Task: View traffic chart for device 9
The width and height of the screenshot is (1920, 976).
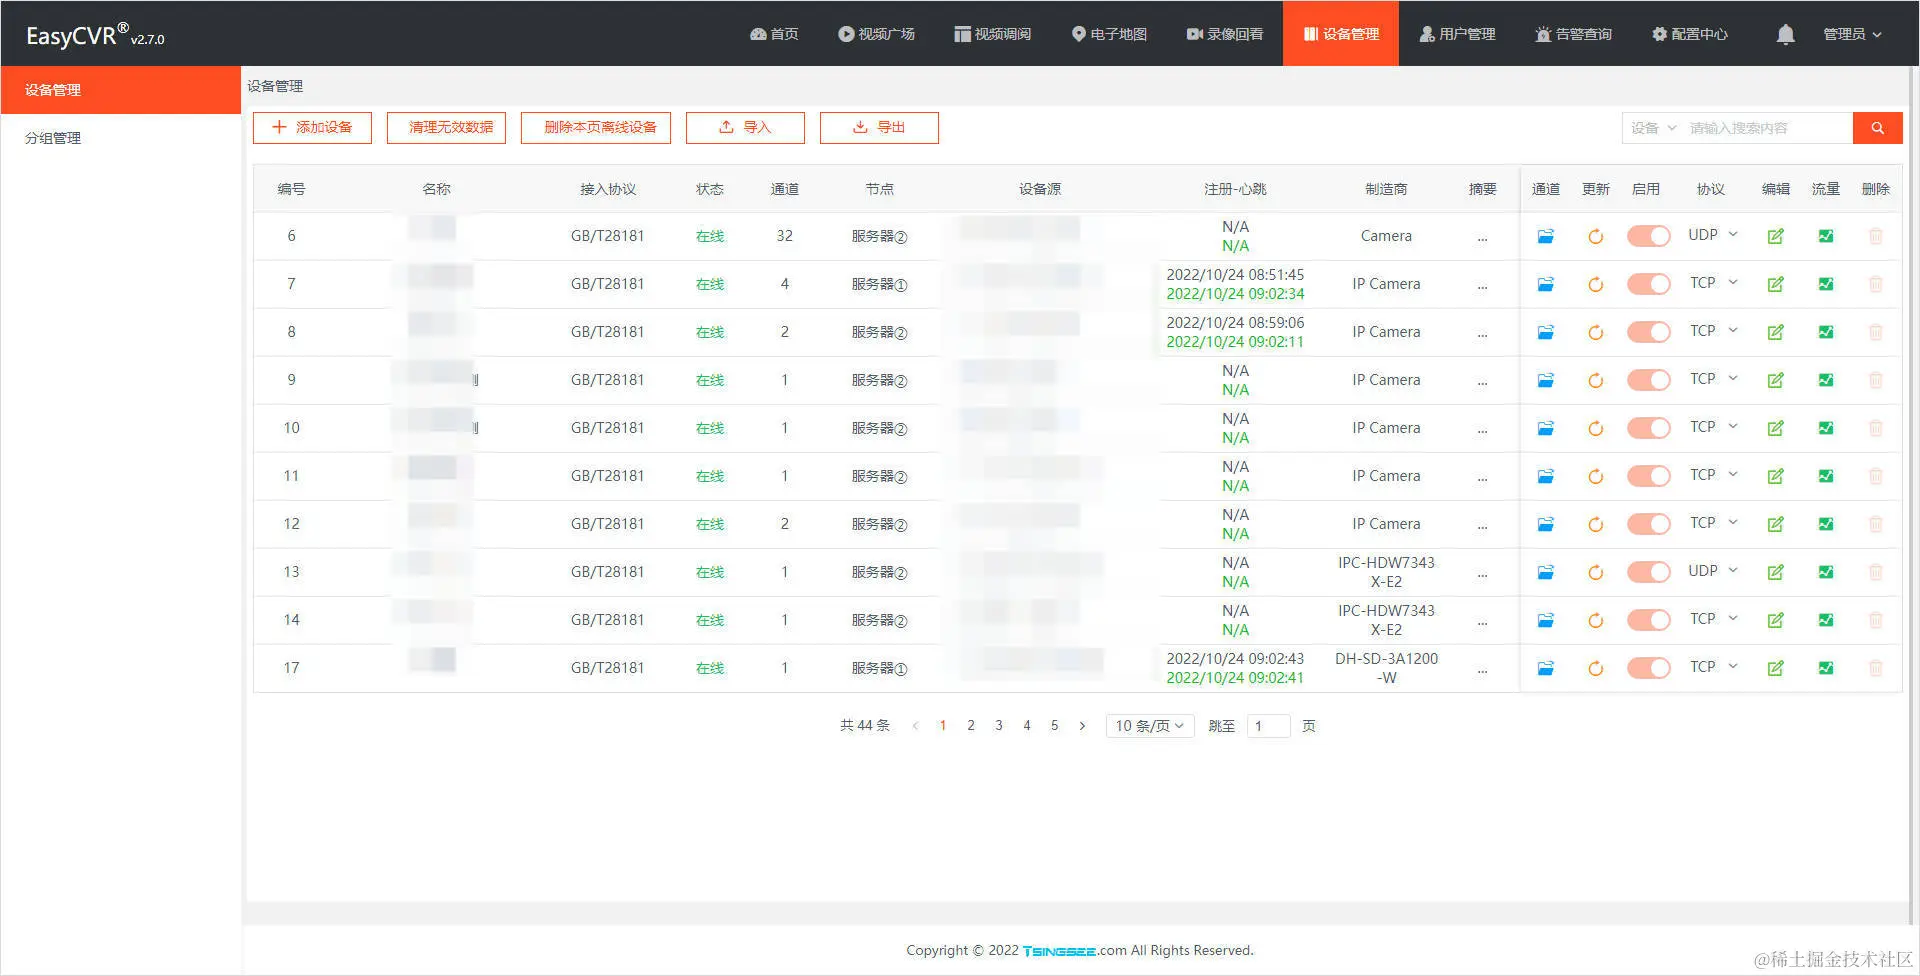Action: [1826, 380]
